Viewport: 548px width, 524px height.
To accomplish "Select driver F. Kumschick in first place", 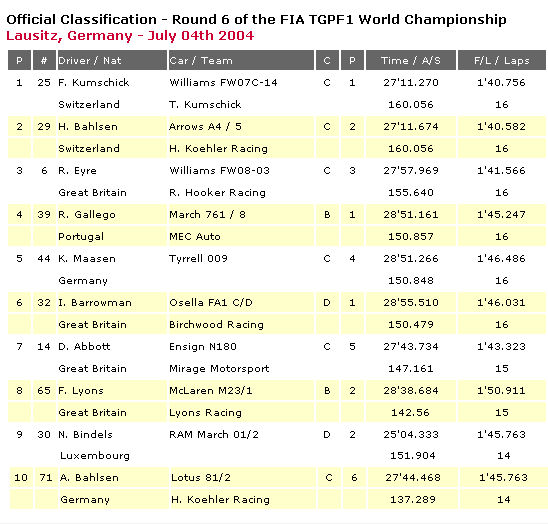I will [94, 82].
